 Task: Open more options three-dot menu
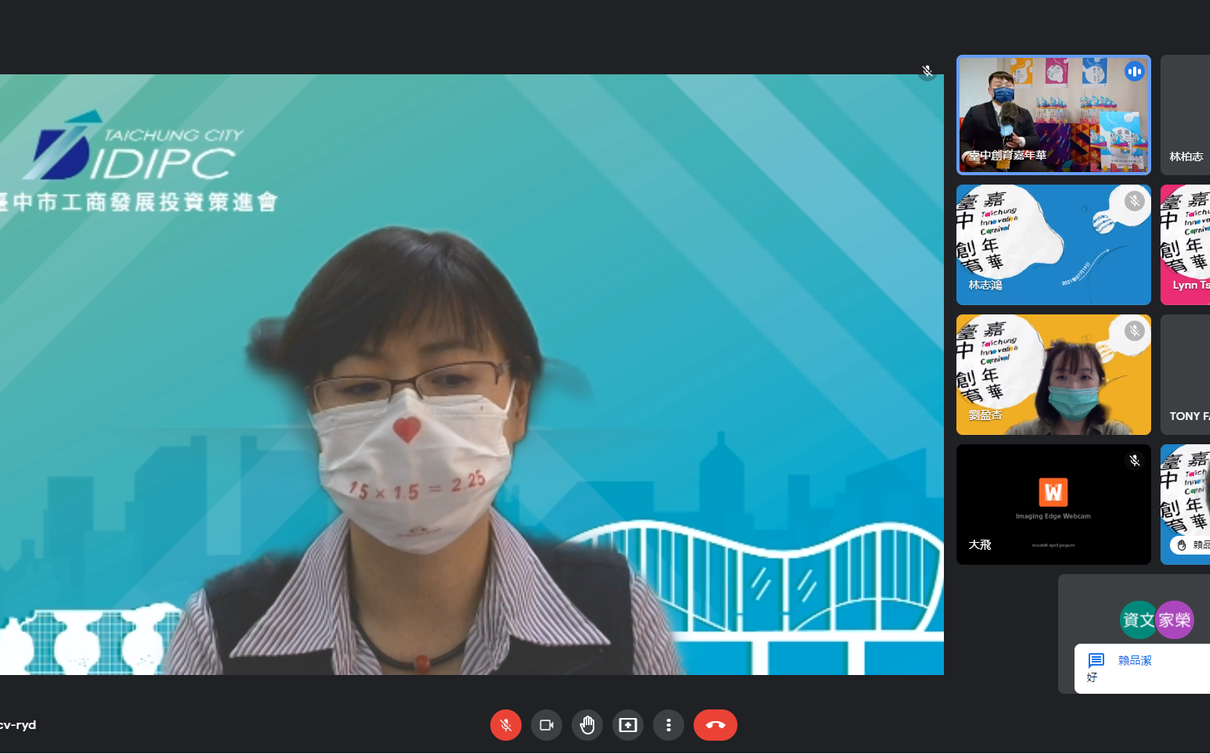pos(669,725)
